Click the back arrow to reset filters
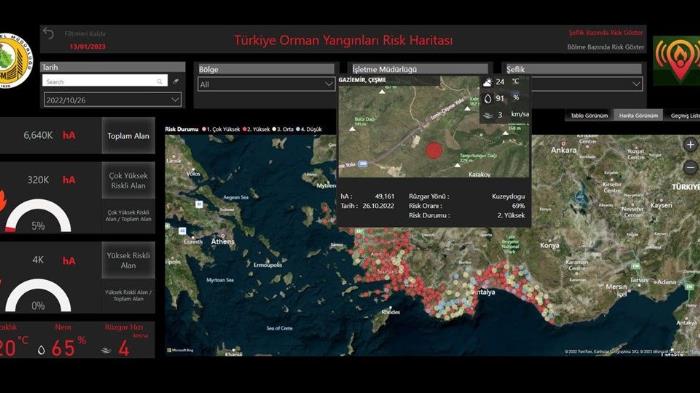700x393 pixels. tap(48, 33)
